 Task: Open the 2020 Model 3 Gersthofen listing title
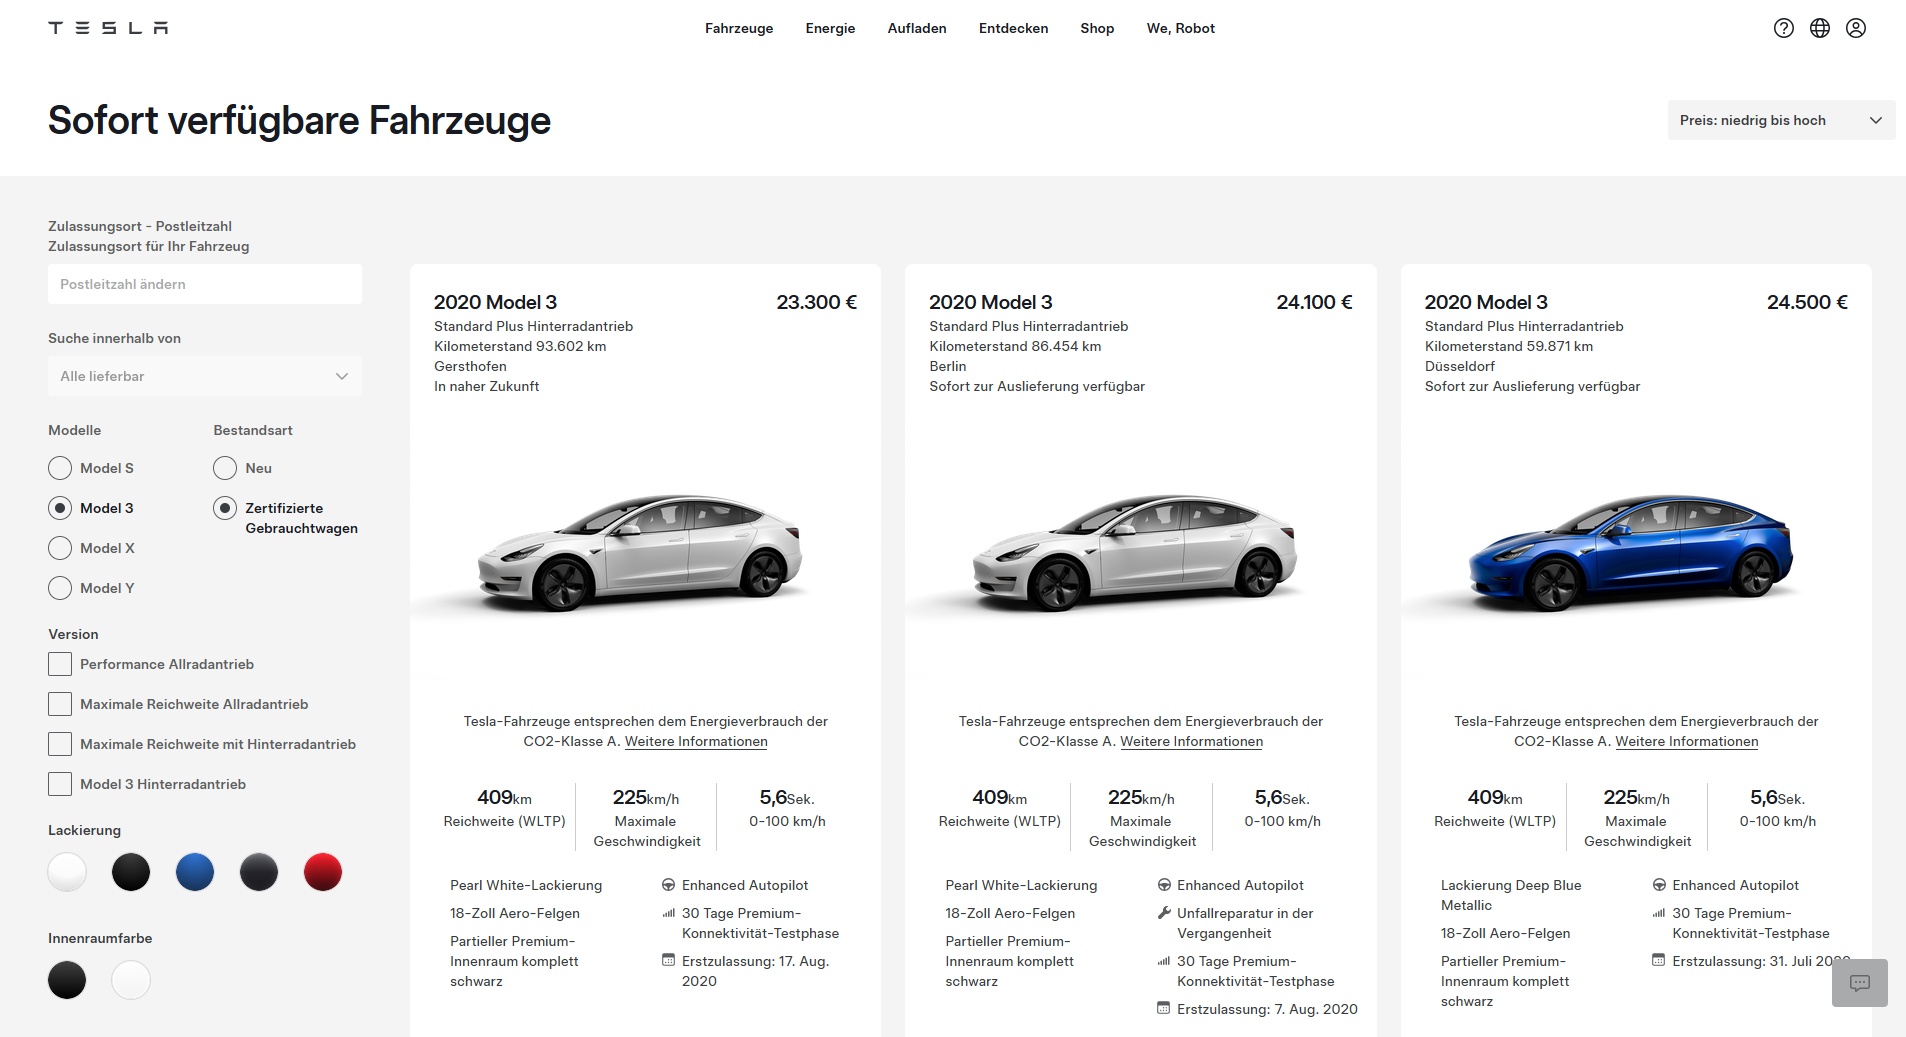point(495,302)
